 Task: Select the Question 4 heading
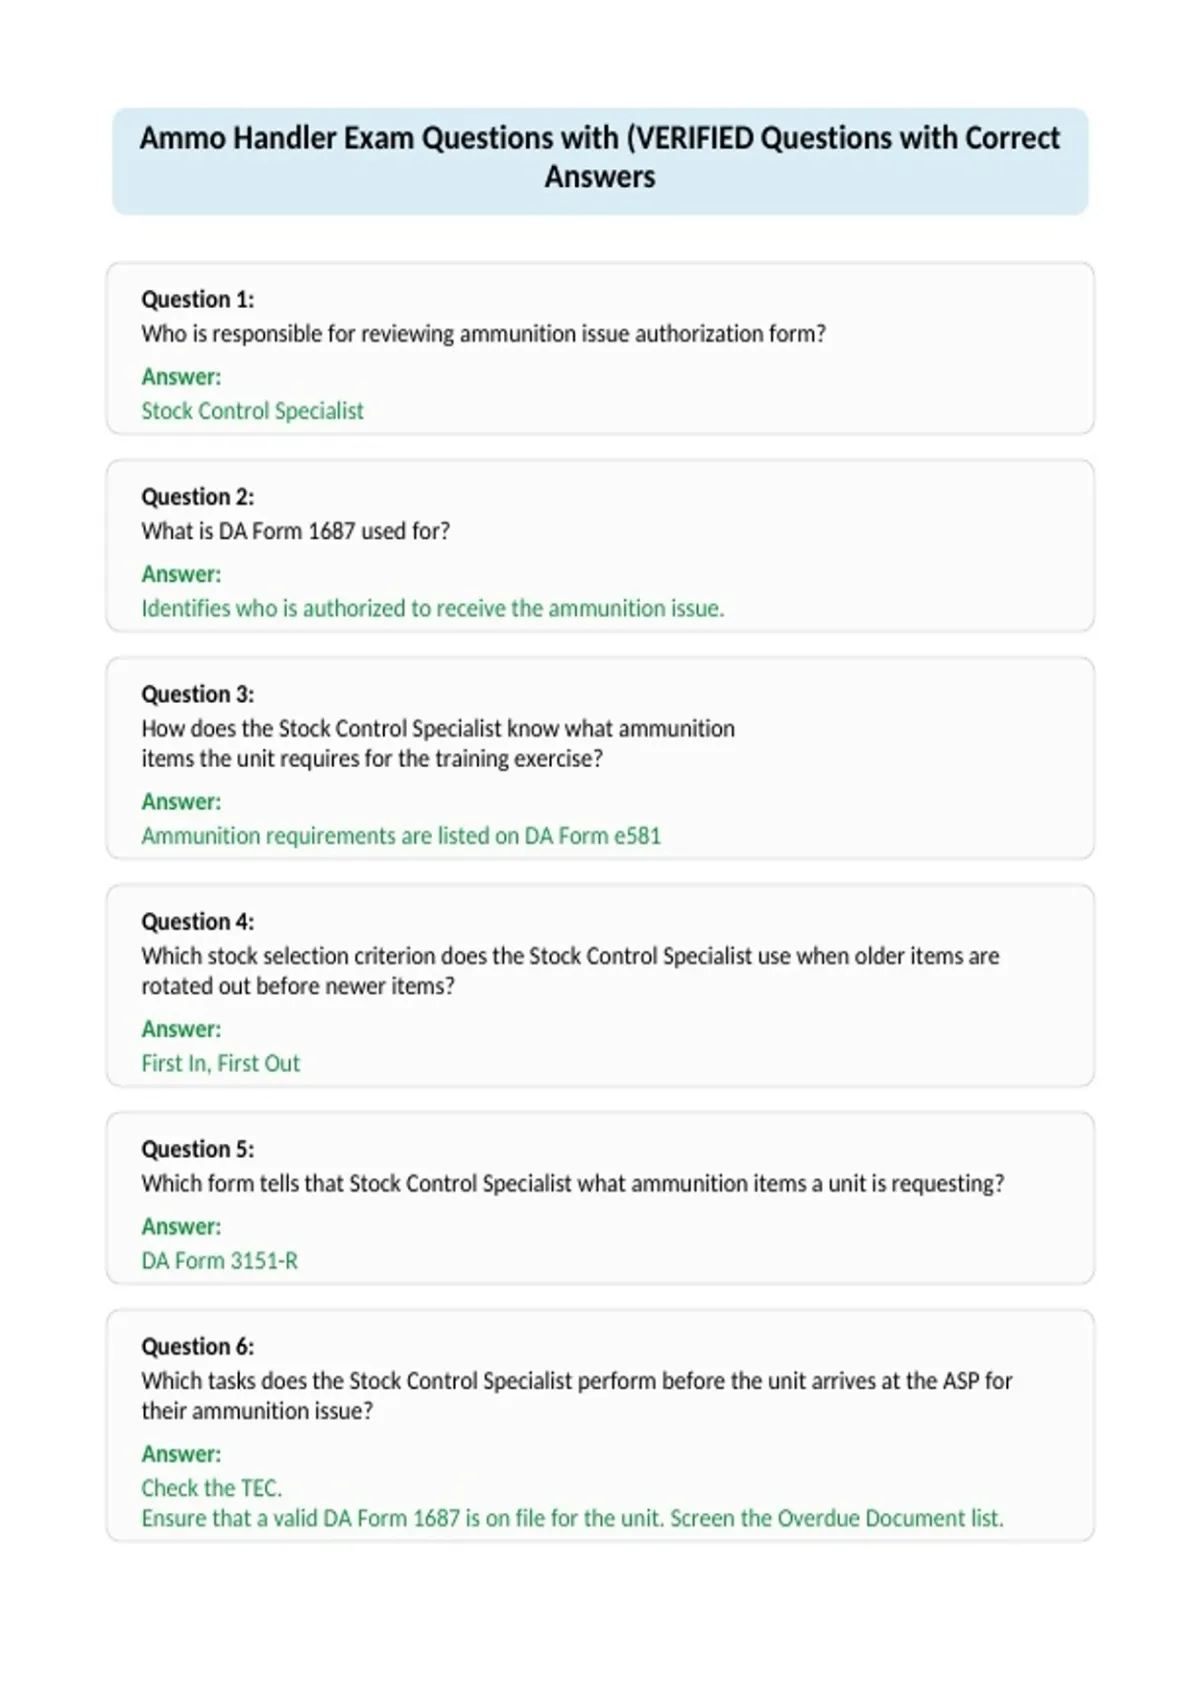198,921
